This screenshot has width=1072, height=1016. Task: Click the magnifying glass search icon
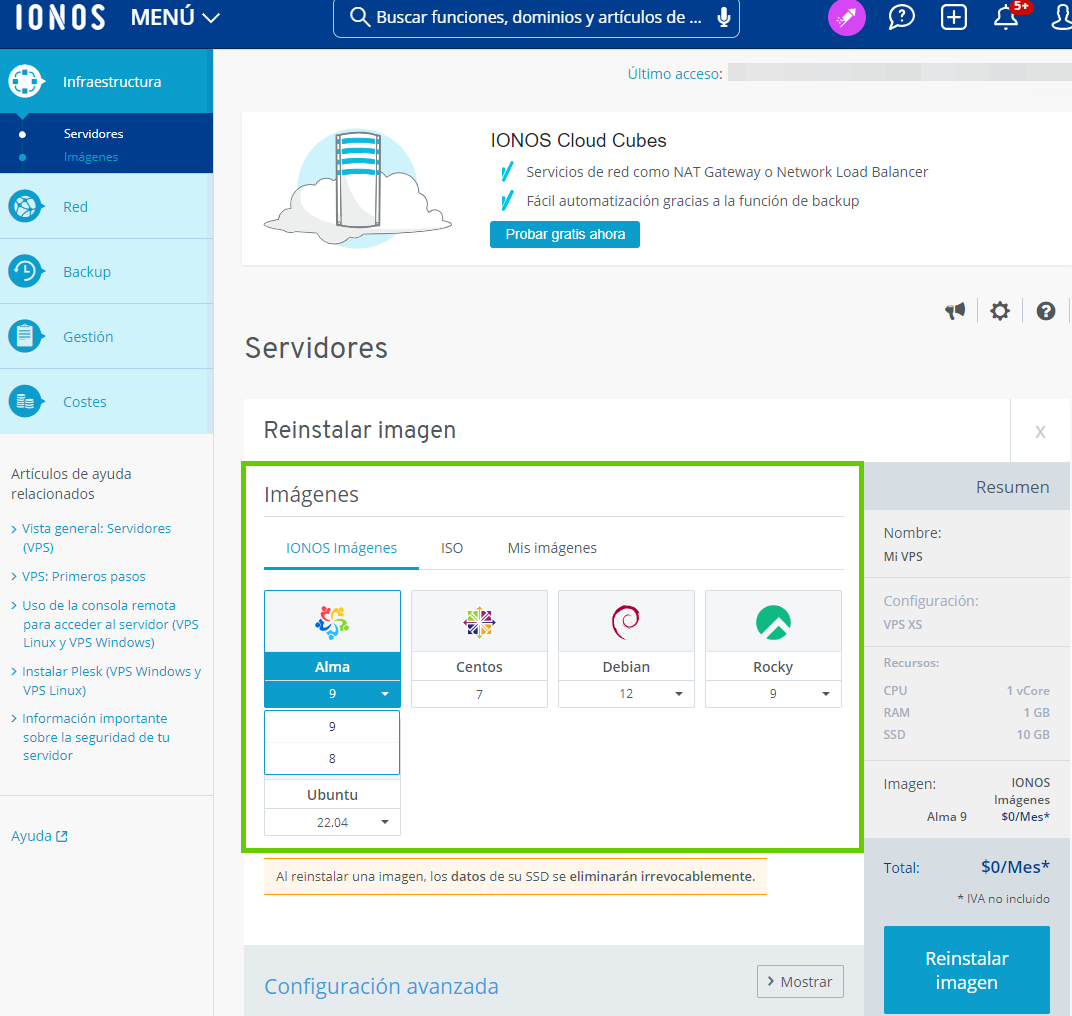click(x=360, y=17)
